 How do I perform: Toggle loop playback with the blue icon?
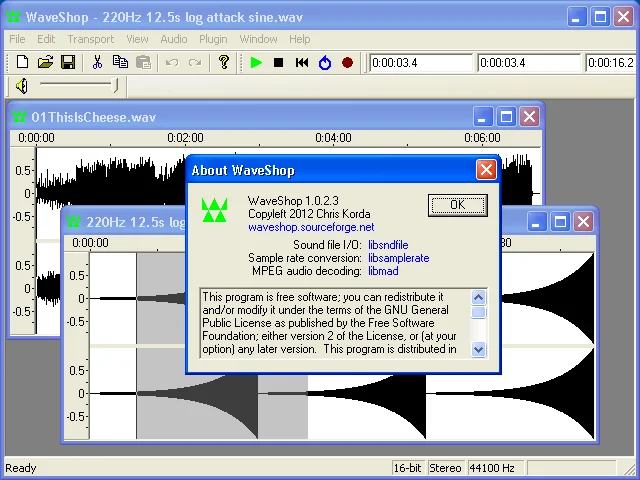325,62
